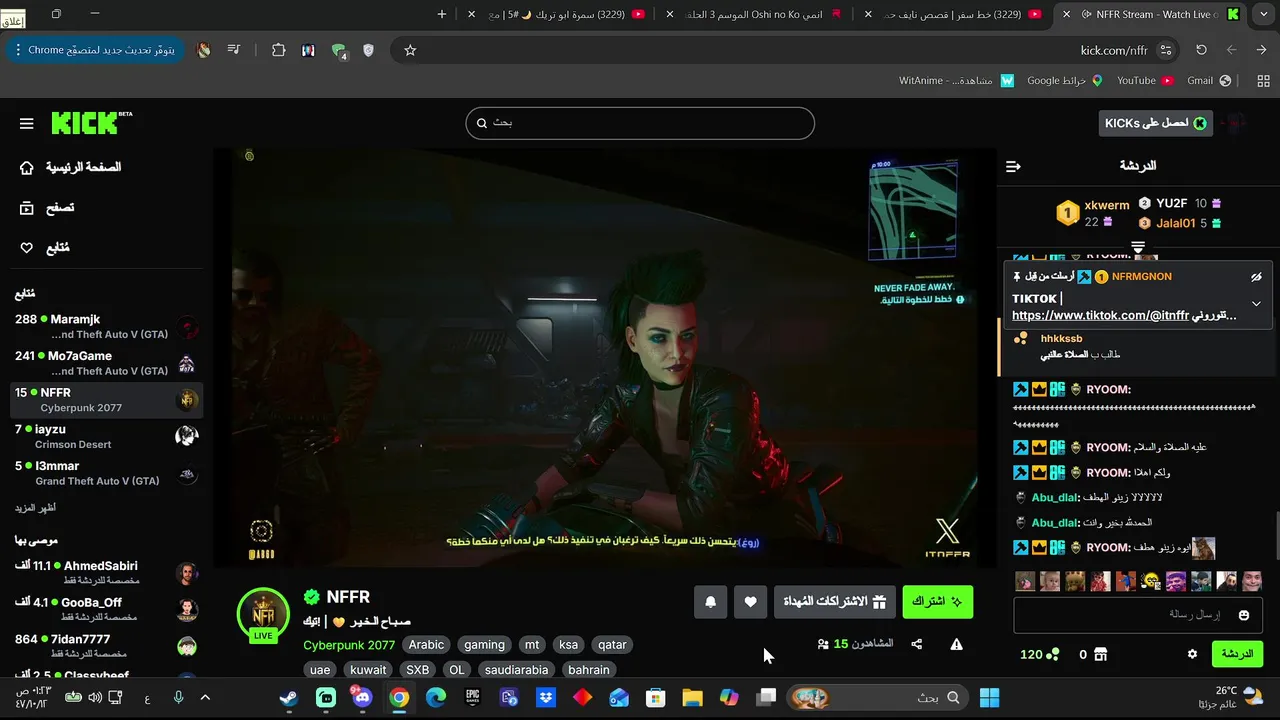Click the 120 KICKs balance icon
Image resolution: width=1280 pixels, height=720 pixels.
[1052, 655]
